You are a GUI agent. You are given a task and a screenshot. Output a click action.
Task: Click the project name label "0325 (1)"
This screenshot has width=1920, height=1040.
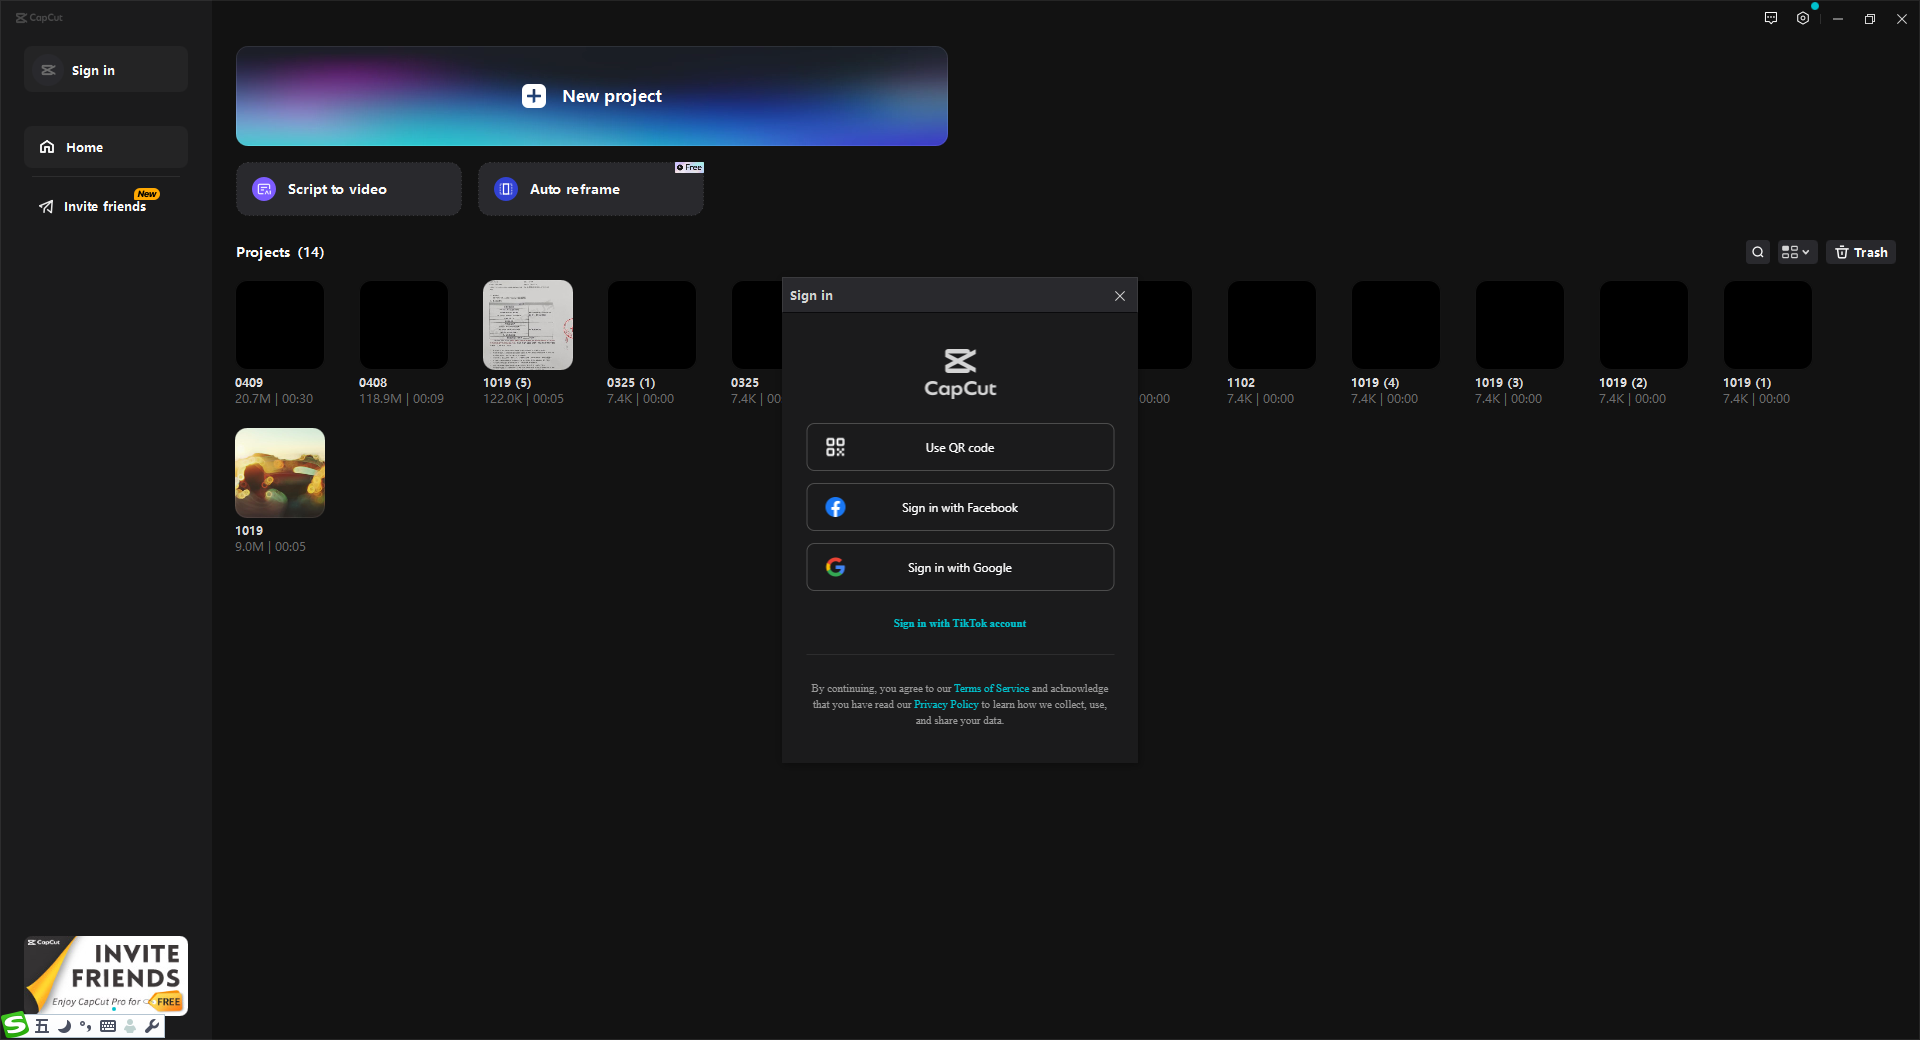tap(631, 383)
